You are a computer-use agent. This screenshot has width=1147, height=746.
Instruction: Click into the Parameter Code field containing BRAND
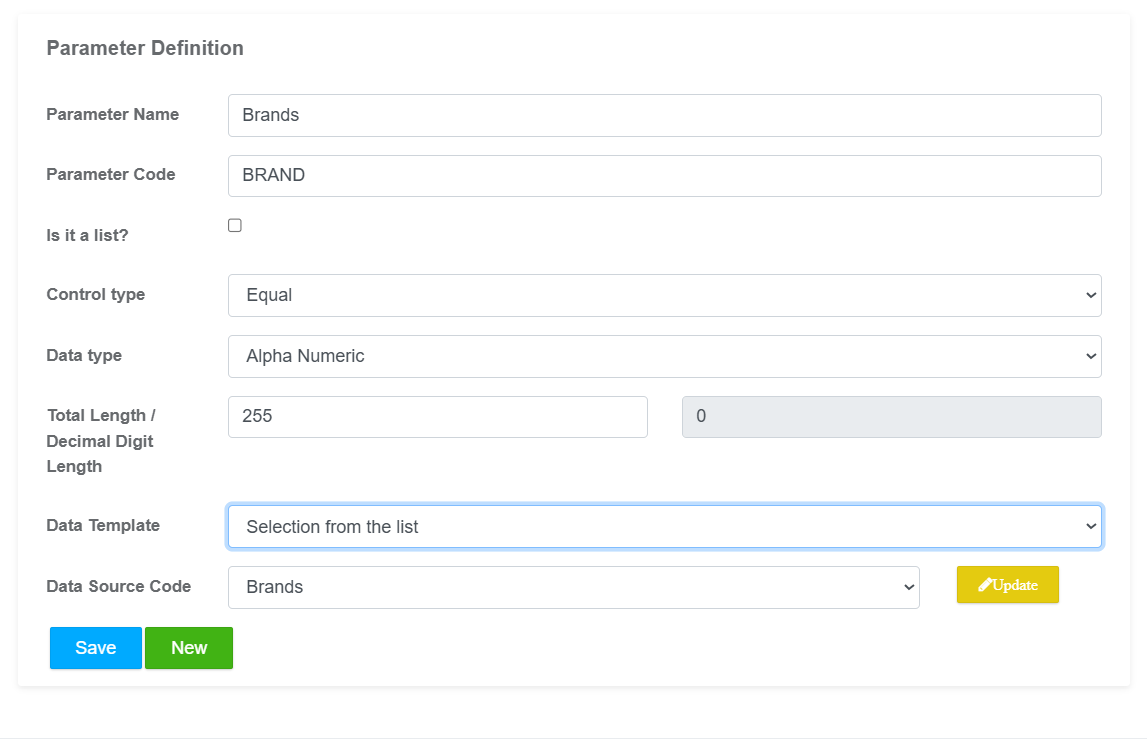pyautogui.click(x=664, y=176)
